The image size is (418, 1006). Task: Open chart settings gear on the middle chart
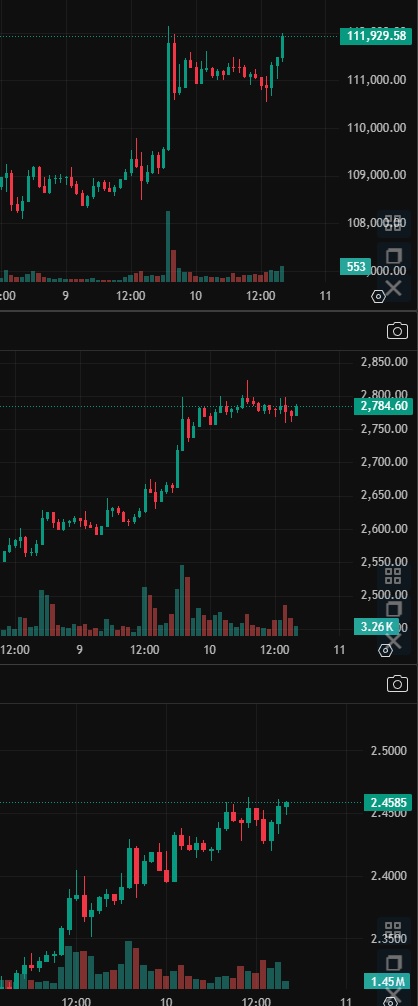point(385,651)
